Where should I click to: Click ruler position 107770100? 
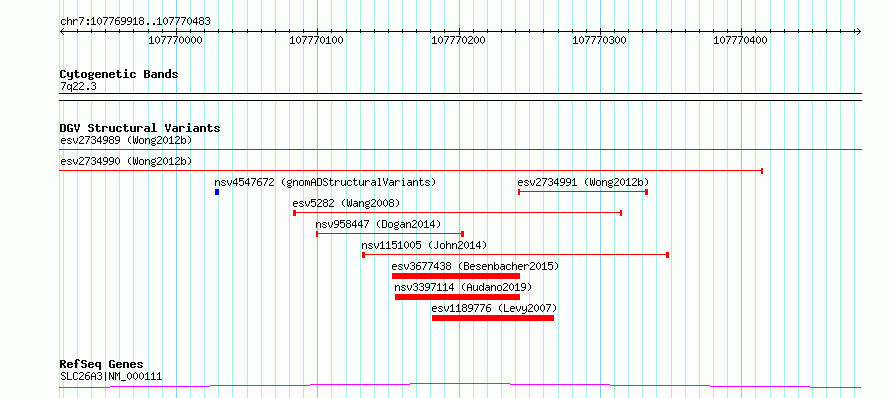pyautogui.click(x=317, y=40)
